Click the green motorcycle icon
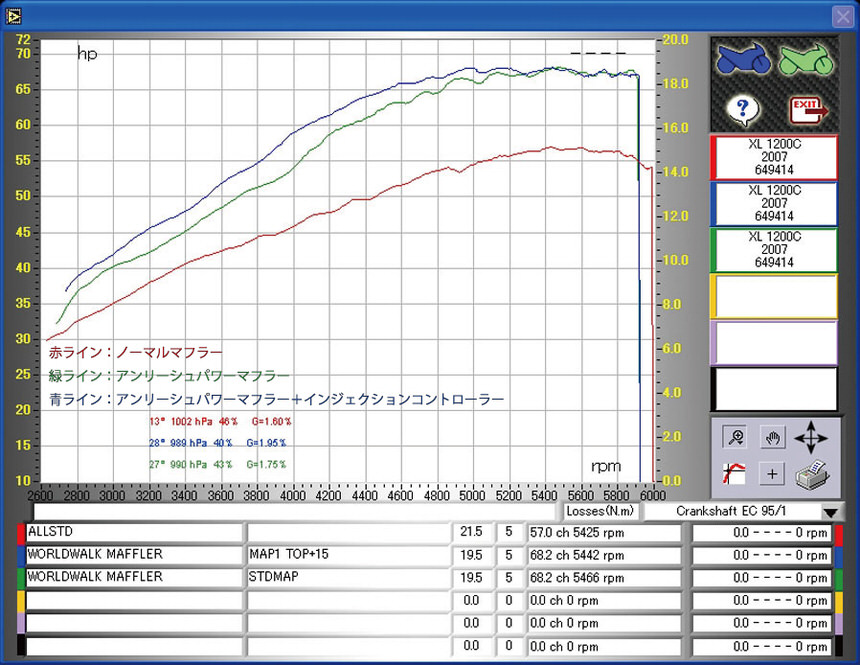This screenshot has height=665, width=860. (x=805, y=61)
